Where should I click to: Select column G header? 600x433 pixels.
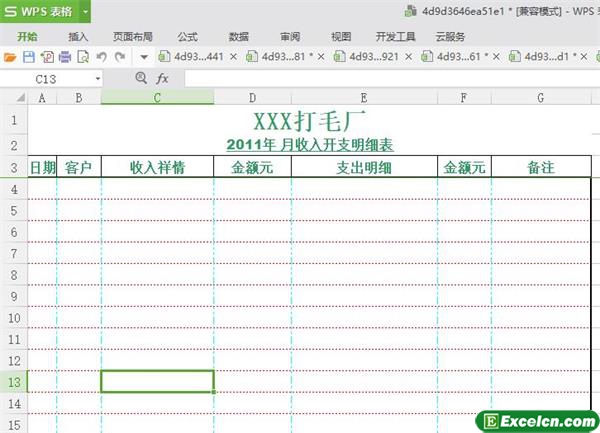point(541,98)
